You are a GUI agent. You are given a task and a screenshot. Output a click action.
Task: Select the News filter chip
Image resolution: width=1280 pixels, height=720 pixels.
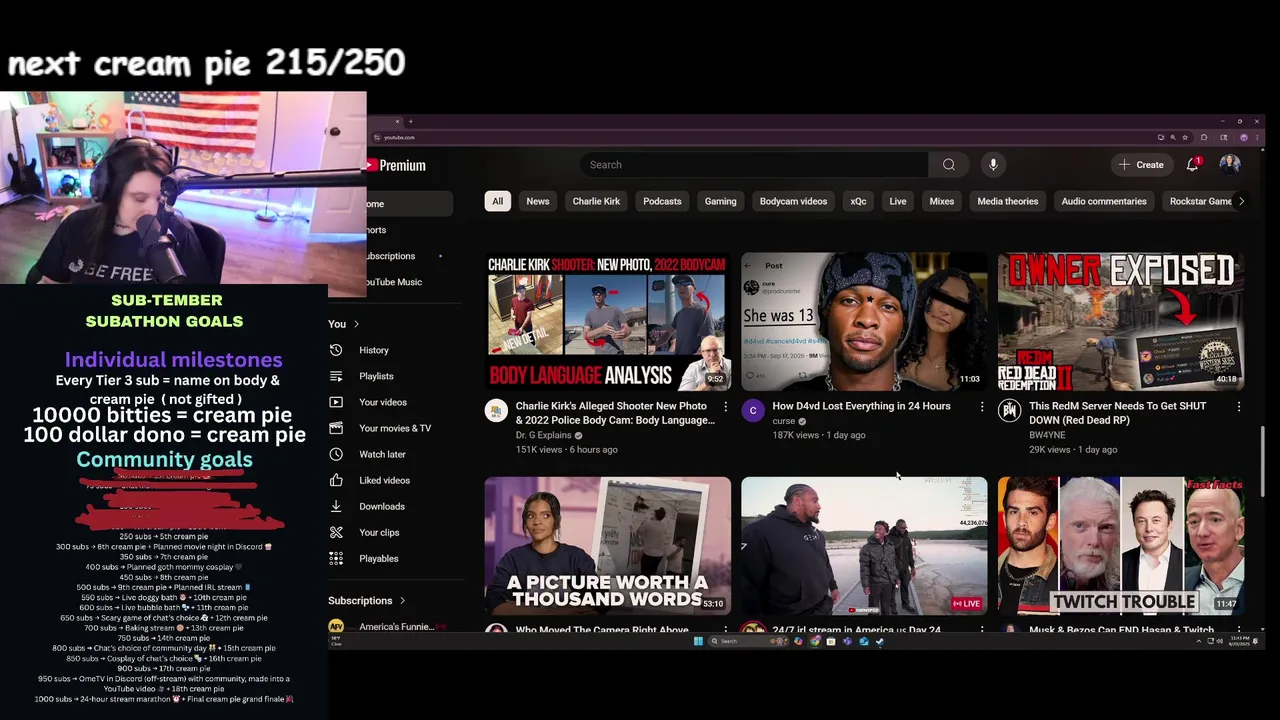click(538, 201)
